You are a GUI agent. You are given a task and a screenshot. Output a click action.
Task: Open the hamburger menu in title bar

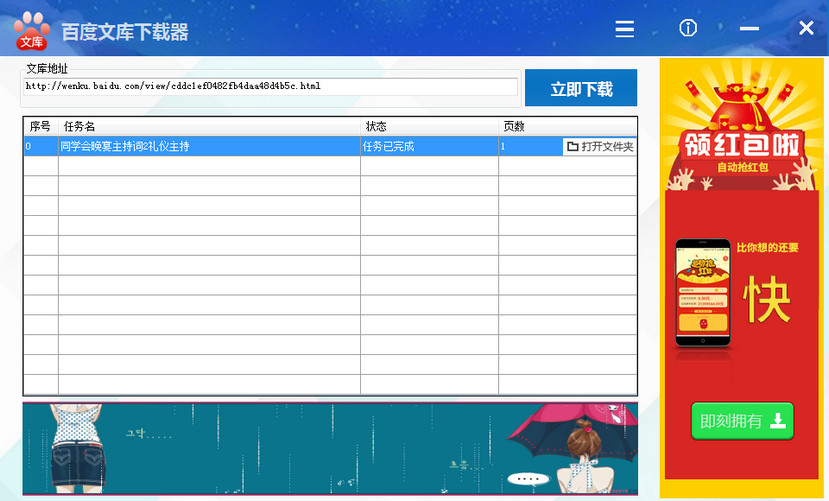[625, 29]
